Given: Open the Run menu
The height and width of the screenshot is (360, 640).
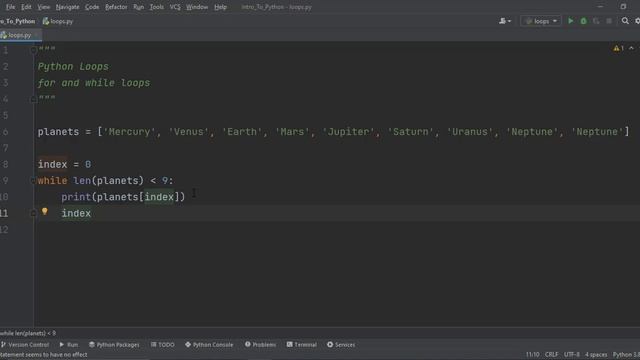Looking at the screenshot, I should point(138,7).
